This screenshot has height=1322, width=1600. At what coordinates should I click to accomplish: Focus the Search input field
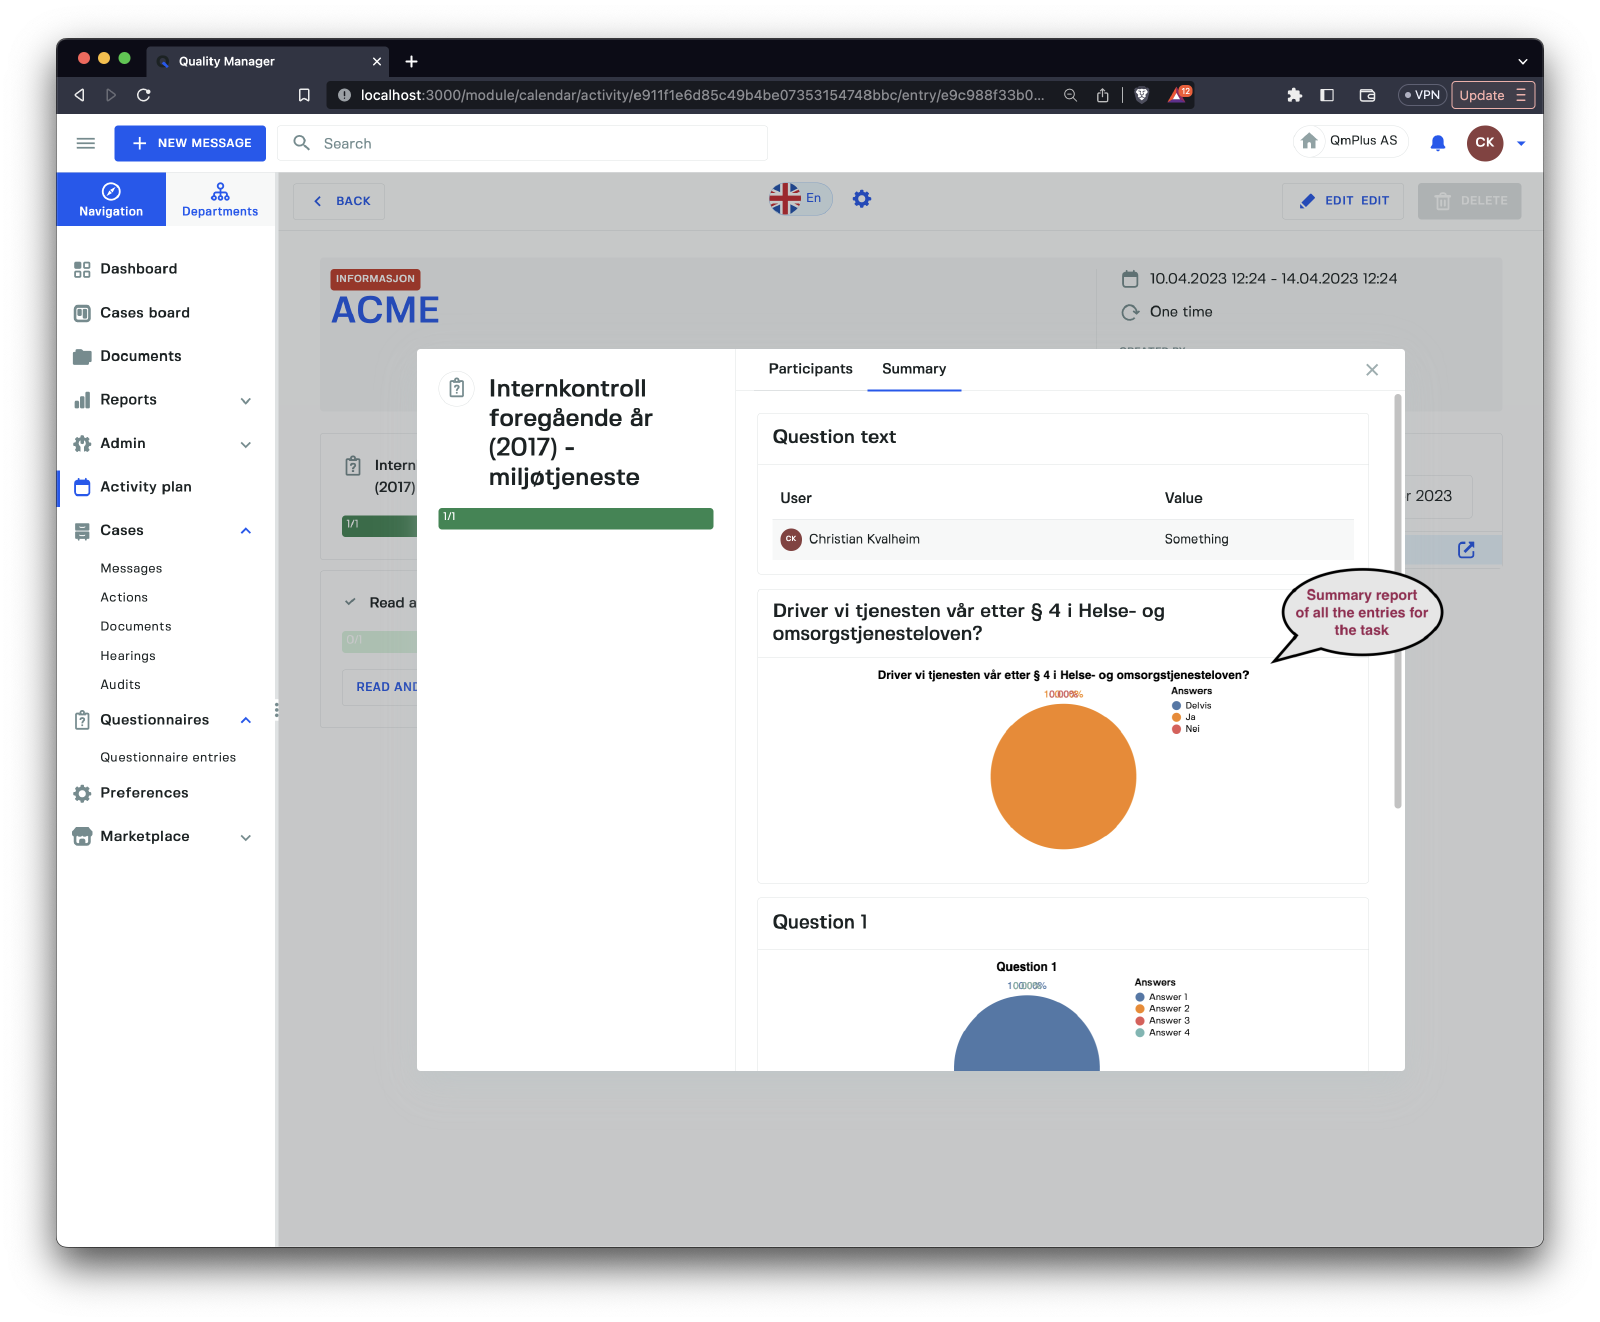point(540,143)
